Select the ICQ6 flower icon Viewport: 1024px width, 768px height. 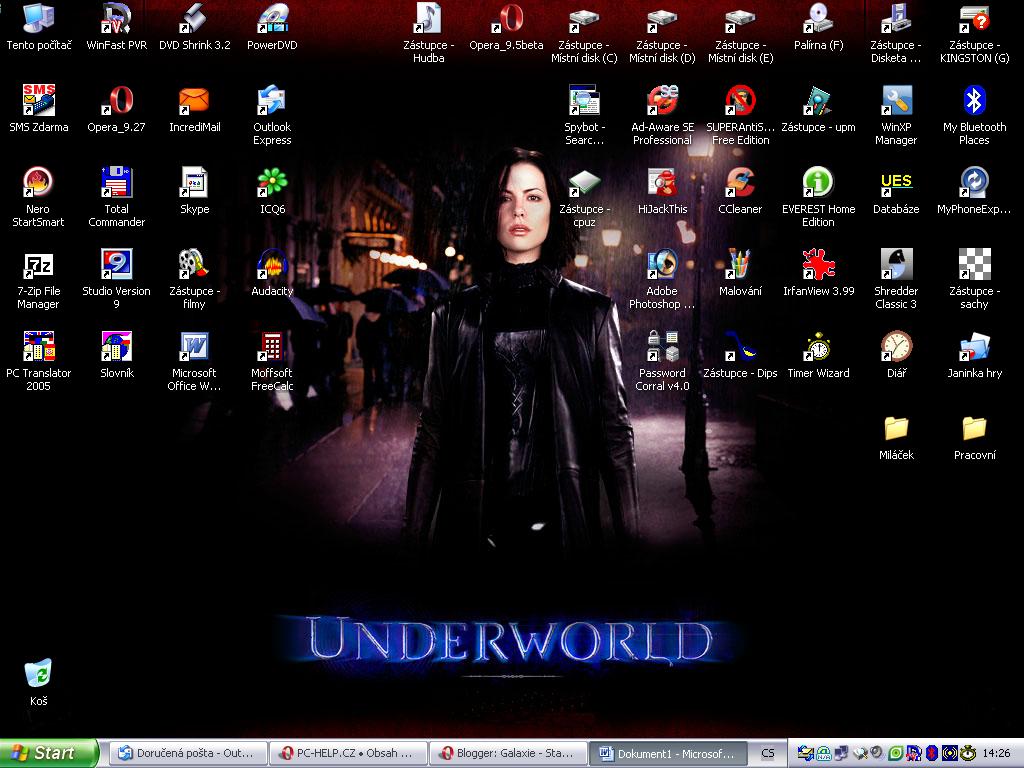[x=272, y=184]
